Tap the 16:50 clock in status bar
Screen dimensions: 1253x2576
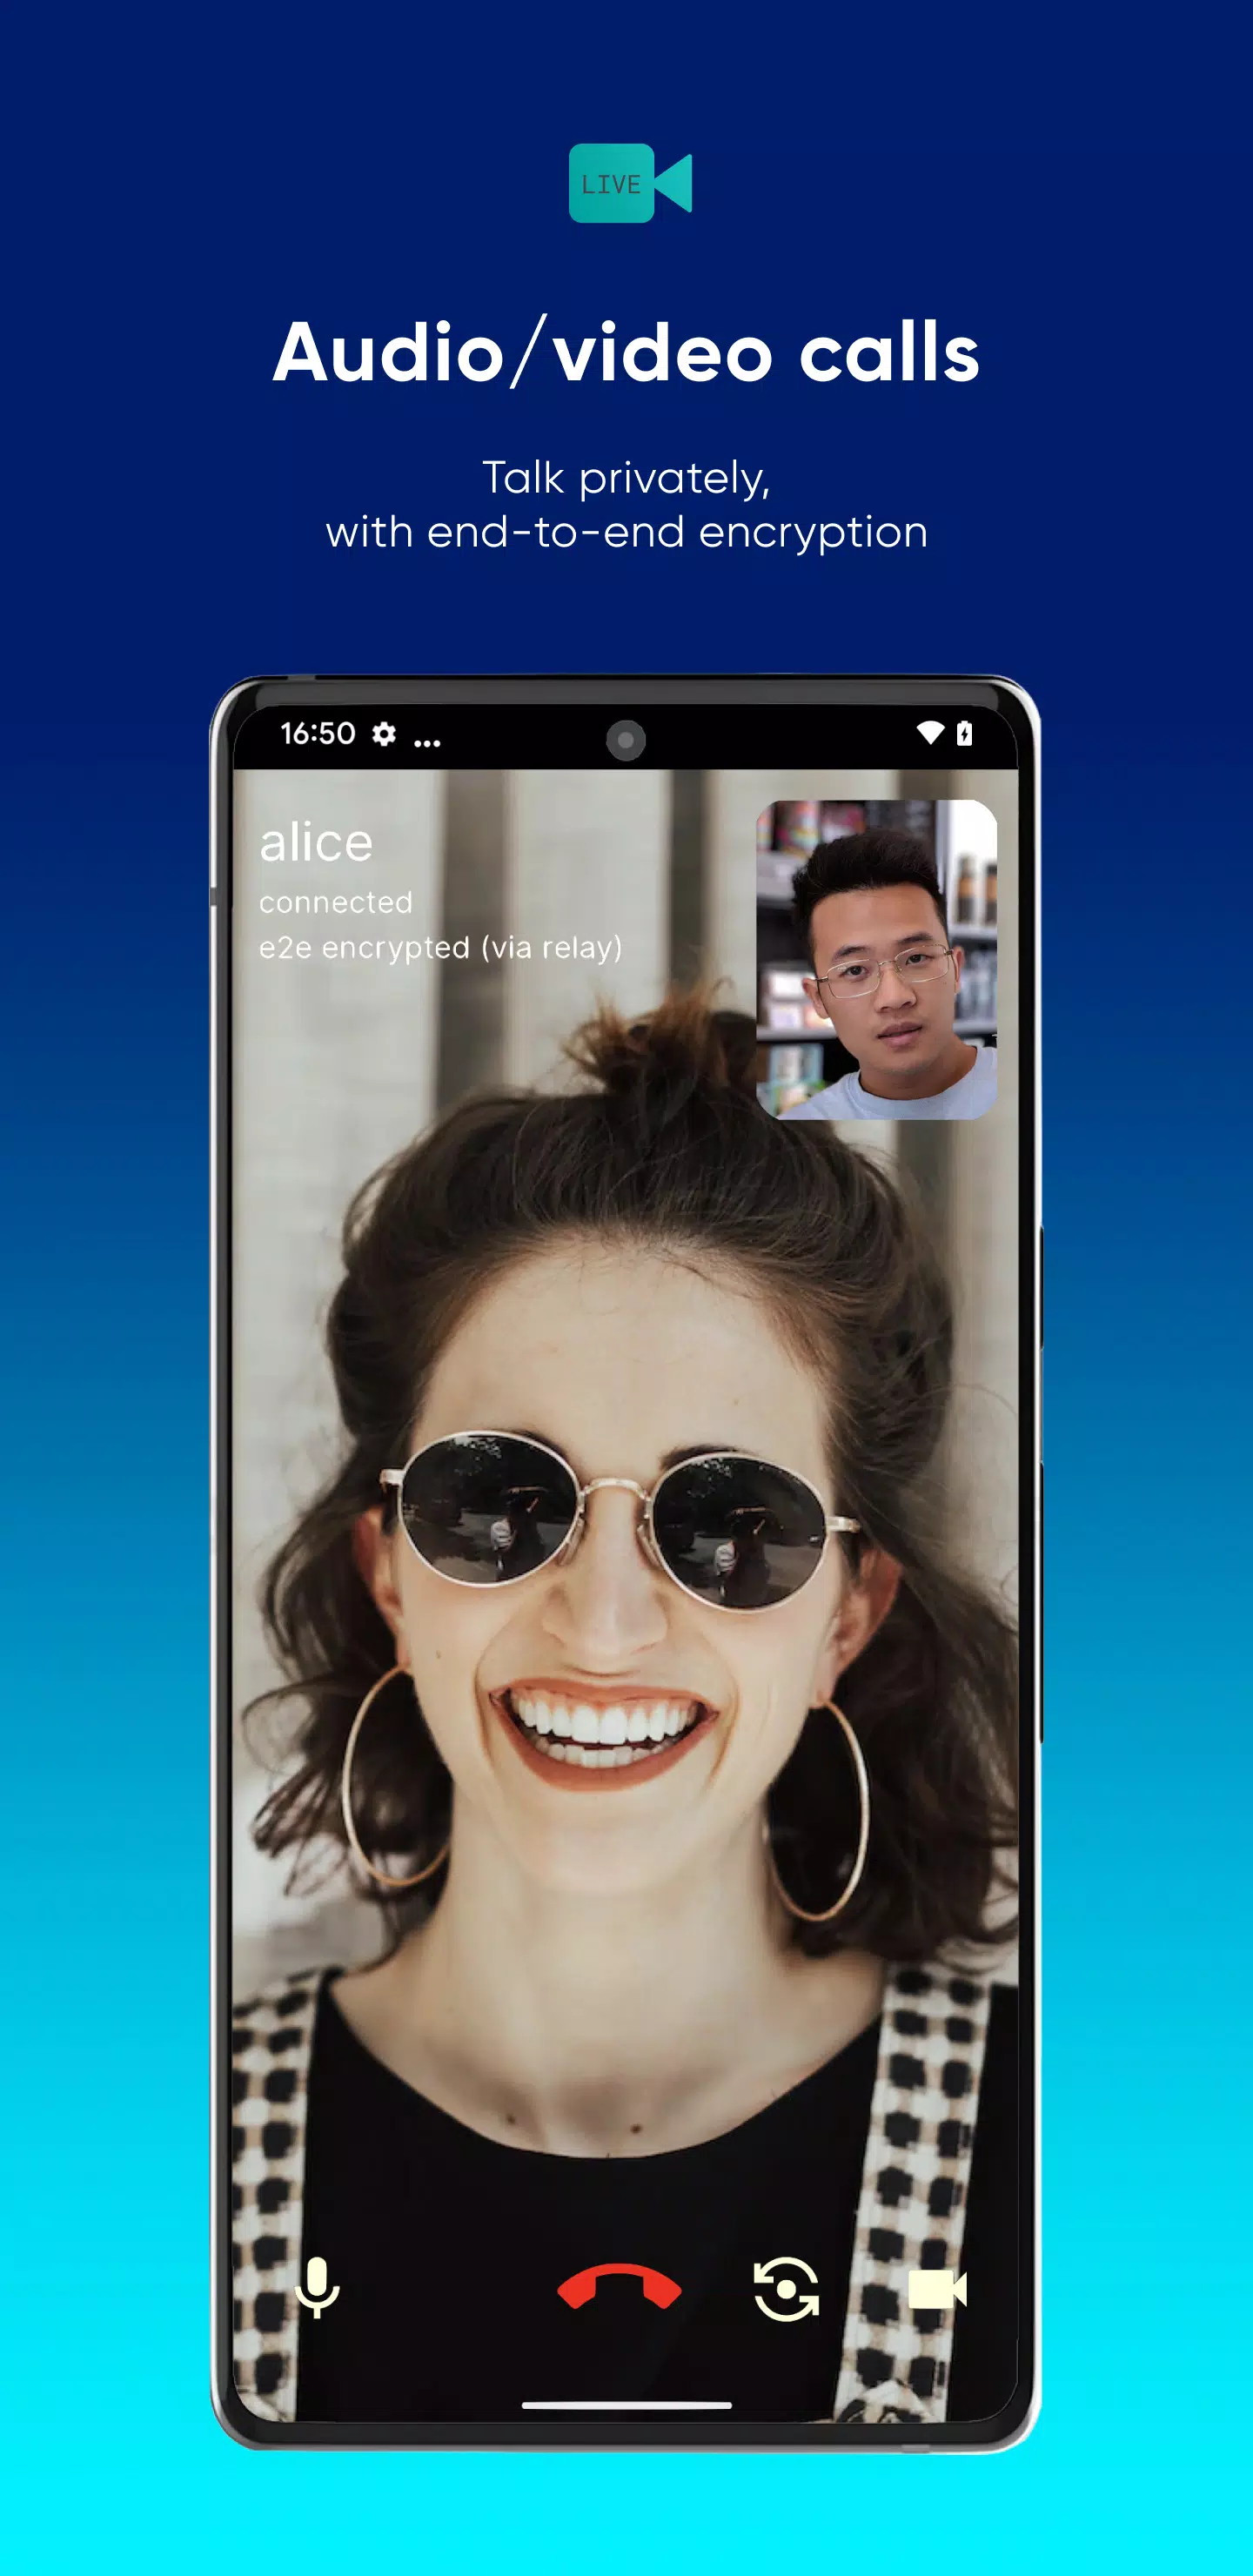point(317,733)
